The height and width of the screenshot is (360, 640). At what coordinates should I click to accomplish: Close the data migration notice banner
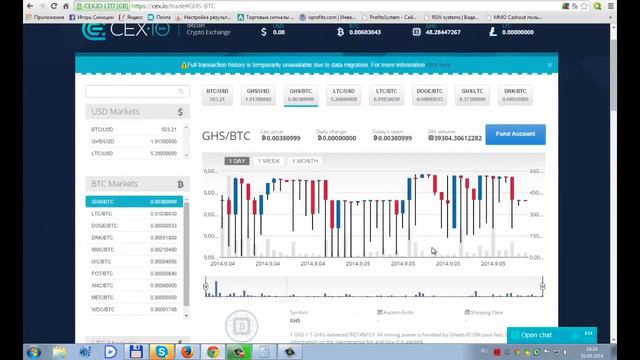click(549, 65)
